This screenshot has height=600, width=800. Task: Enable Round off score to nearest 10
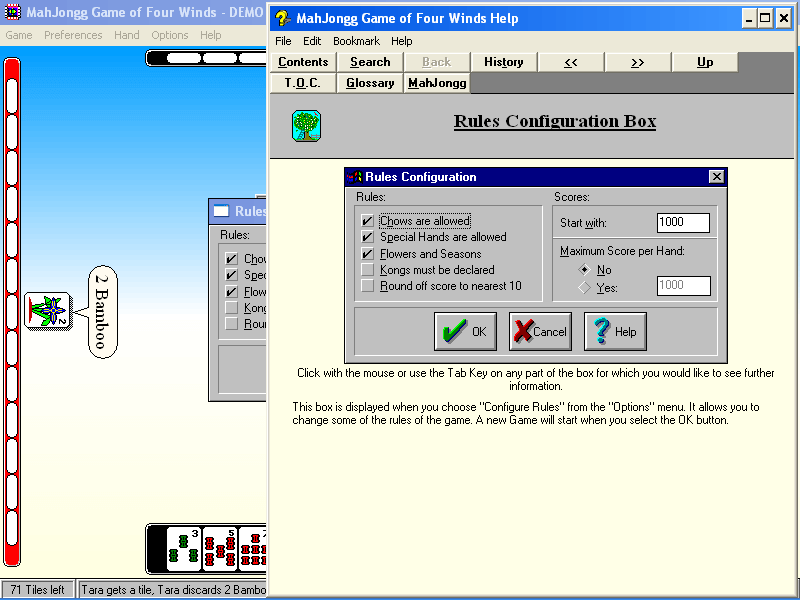tap(367, 286)
